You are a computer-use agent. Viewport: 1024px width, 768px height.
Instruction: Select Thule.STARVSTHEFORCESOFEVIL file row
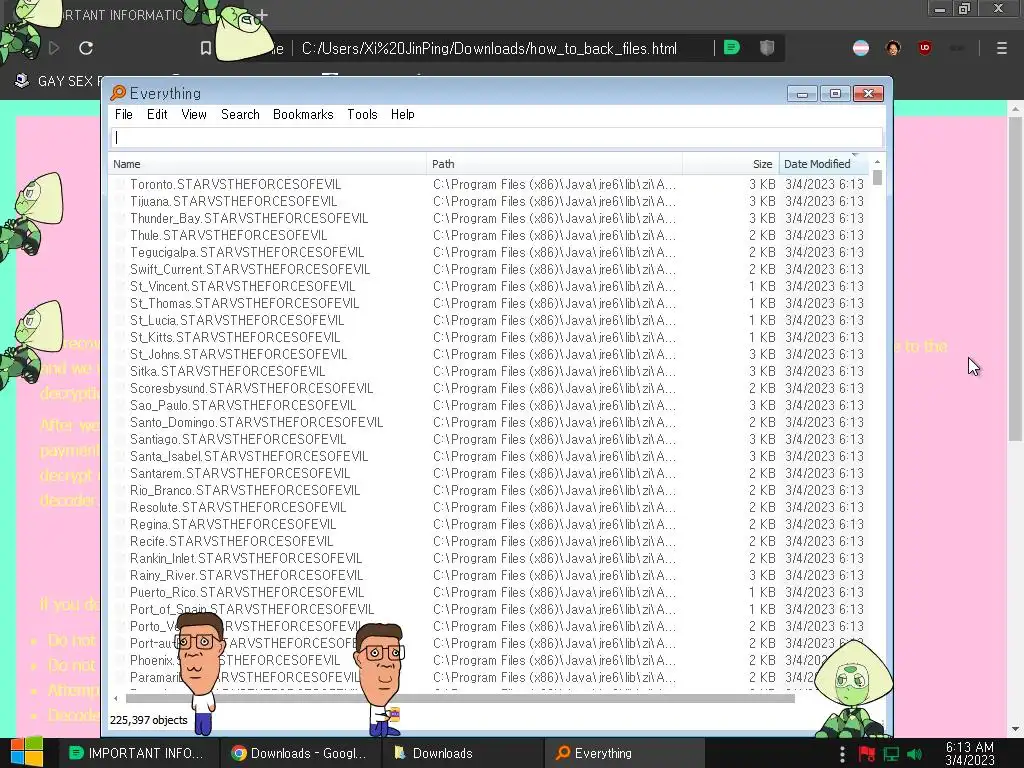(490, 235)
